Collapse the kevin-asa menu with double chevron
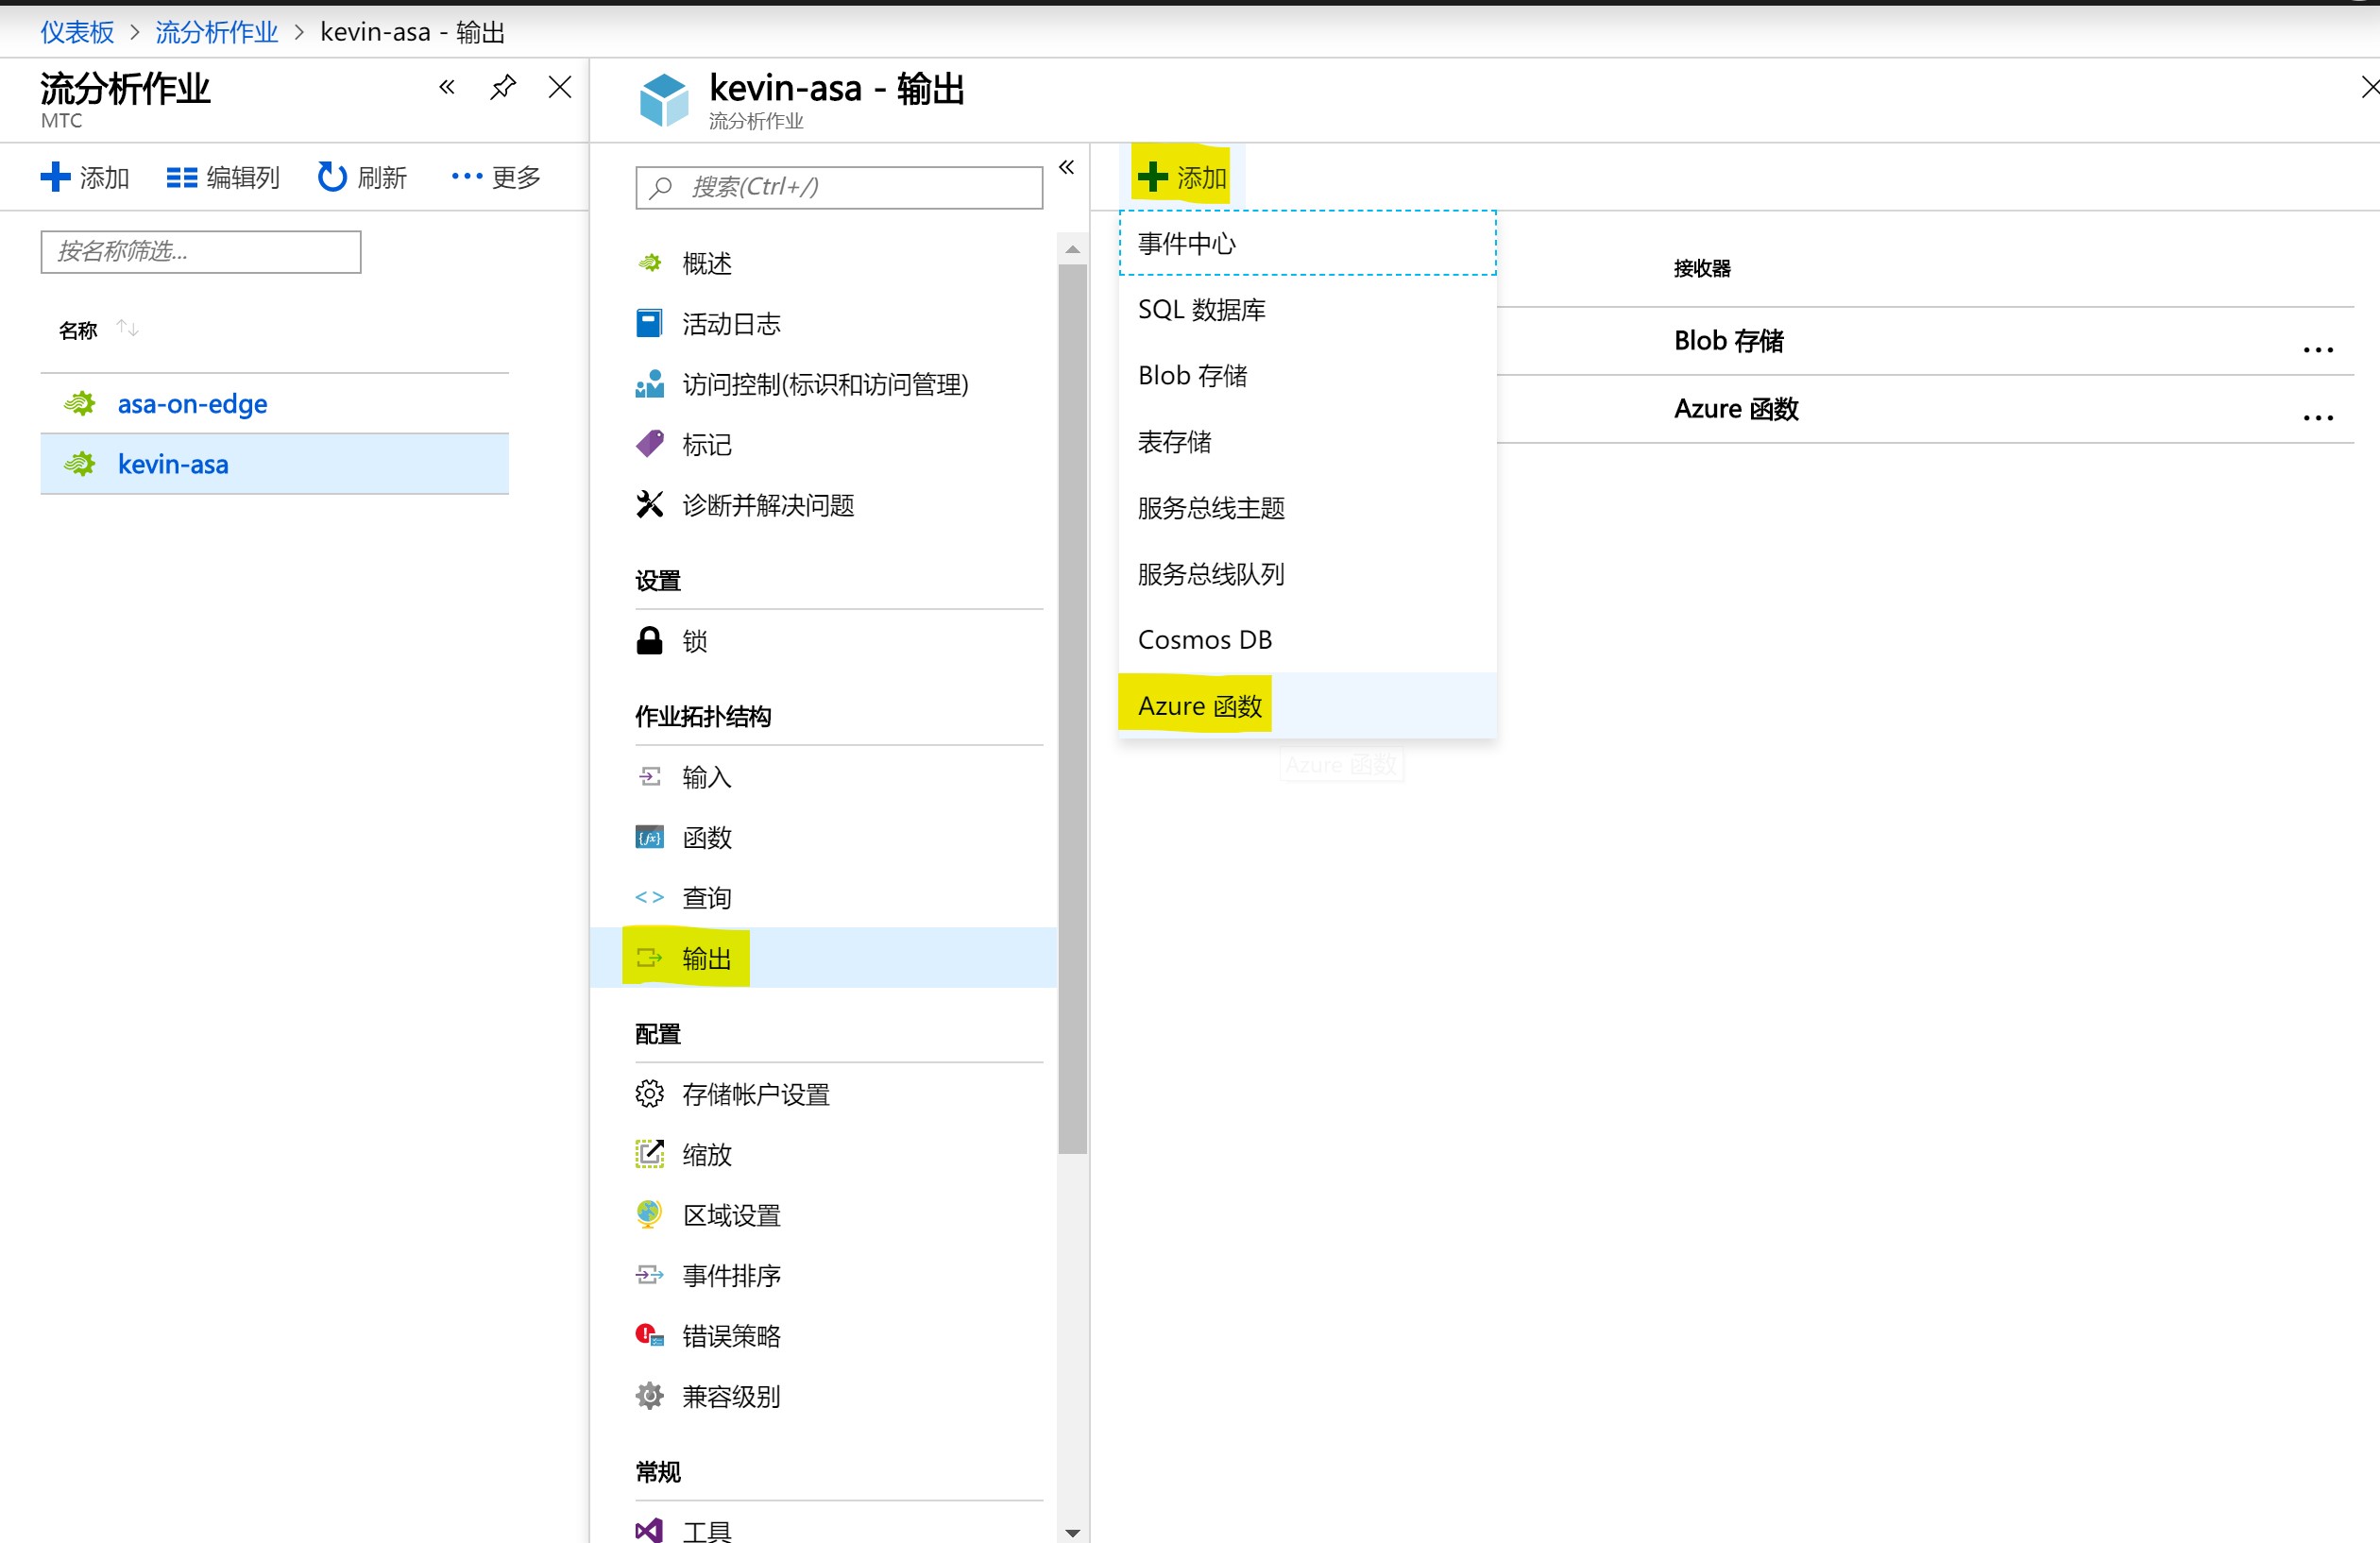2380x1543 pixels. tap(1067, 167)
